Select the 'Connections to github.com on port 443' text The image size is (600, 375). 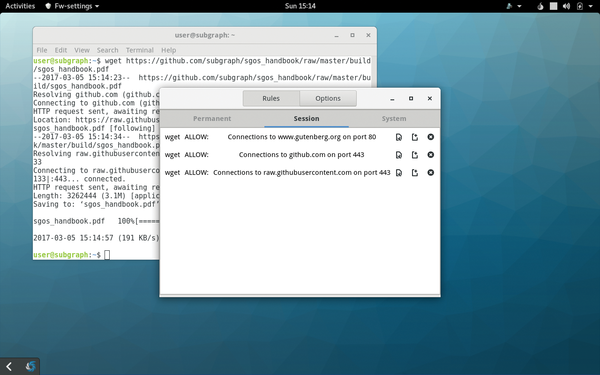click(x=302, y=155)
